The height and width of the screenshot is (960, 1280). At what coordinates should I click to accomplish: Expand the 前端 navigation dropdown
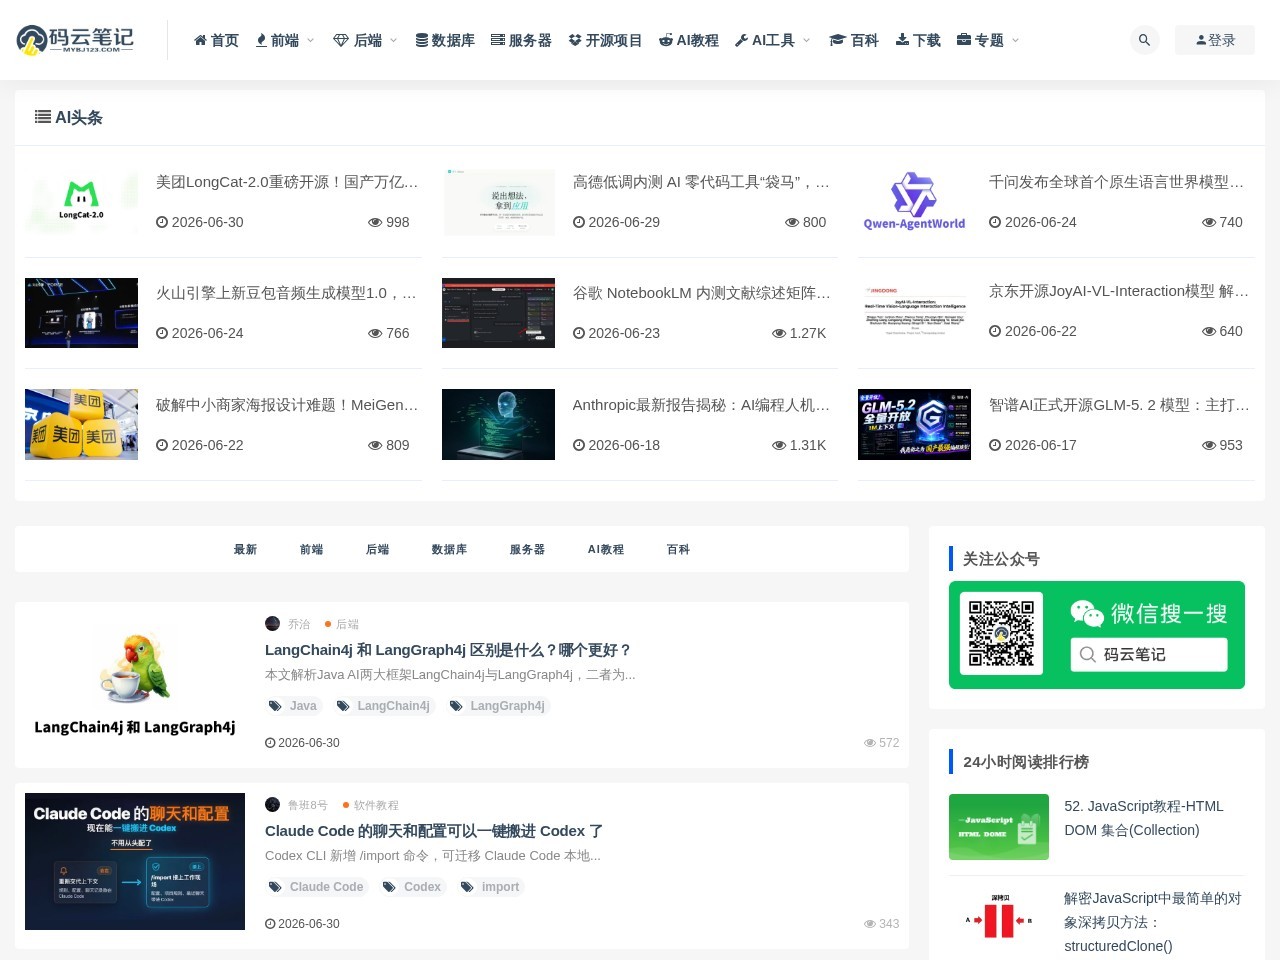[x=285, y=40]
